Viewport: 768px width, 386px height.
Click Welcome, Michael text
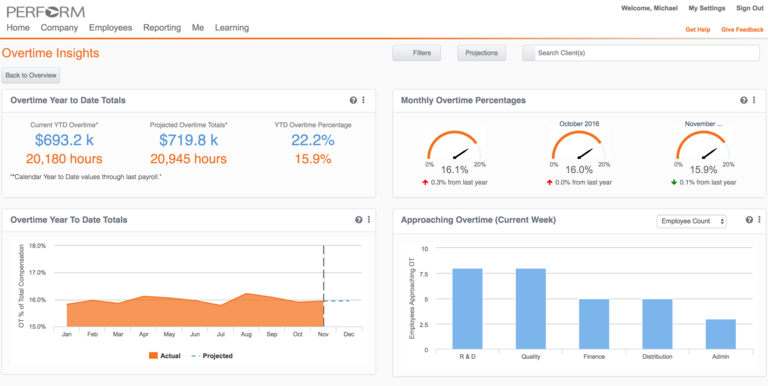[649, 8]
